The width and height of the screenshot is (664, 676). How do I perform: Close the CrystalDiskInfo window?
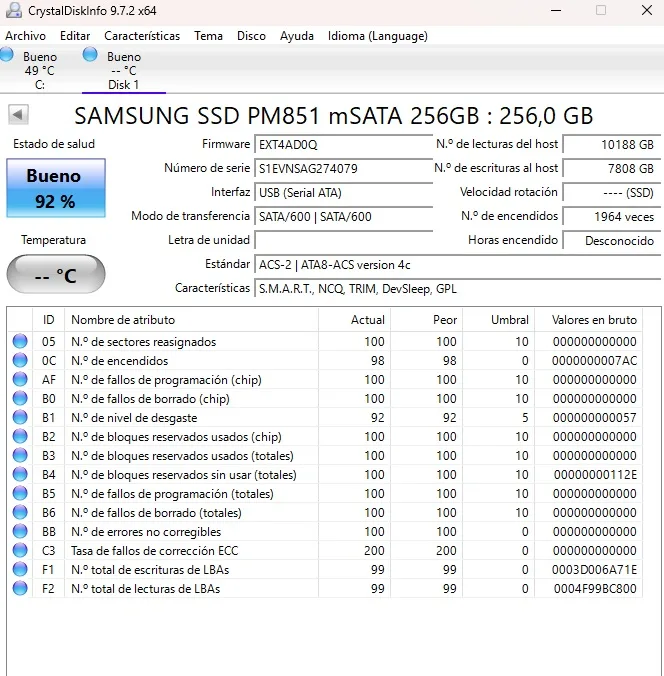click(647, 10)
